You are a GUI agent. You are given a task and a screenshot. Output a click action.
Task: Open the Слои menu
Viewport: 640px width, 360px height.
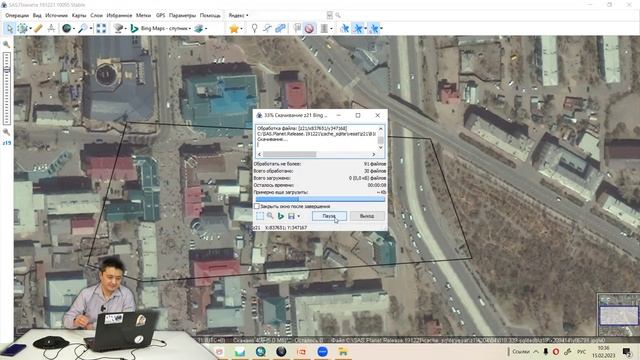click(x=96, y=15)
